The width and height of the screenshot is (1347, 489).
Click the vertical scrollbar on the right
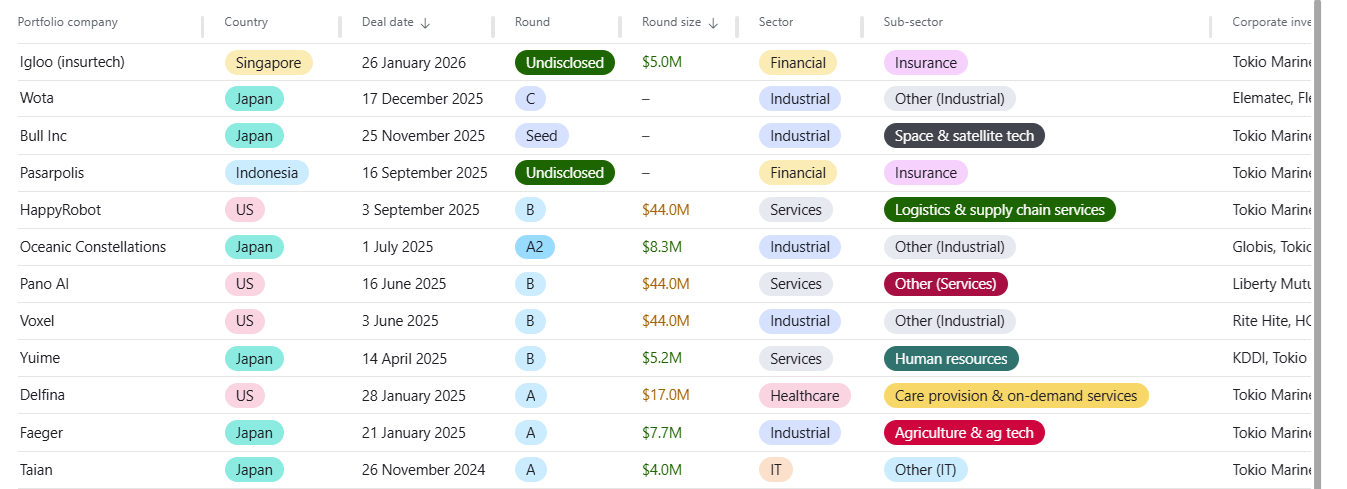click(1318, 240)
